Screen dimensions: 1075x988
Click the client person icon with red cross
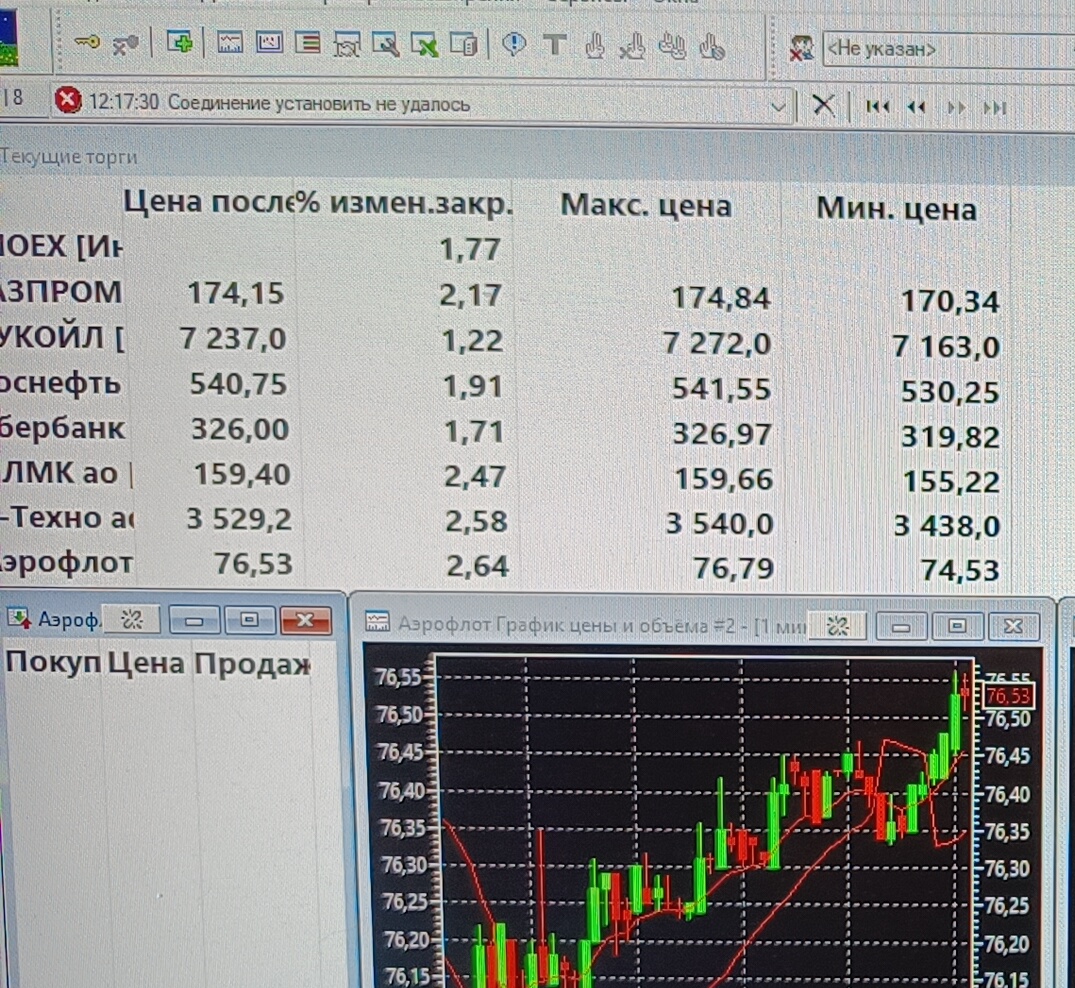(x=801, y=49)
